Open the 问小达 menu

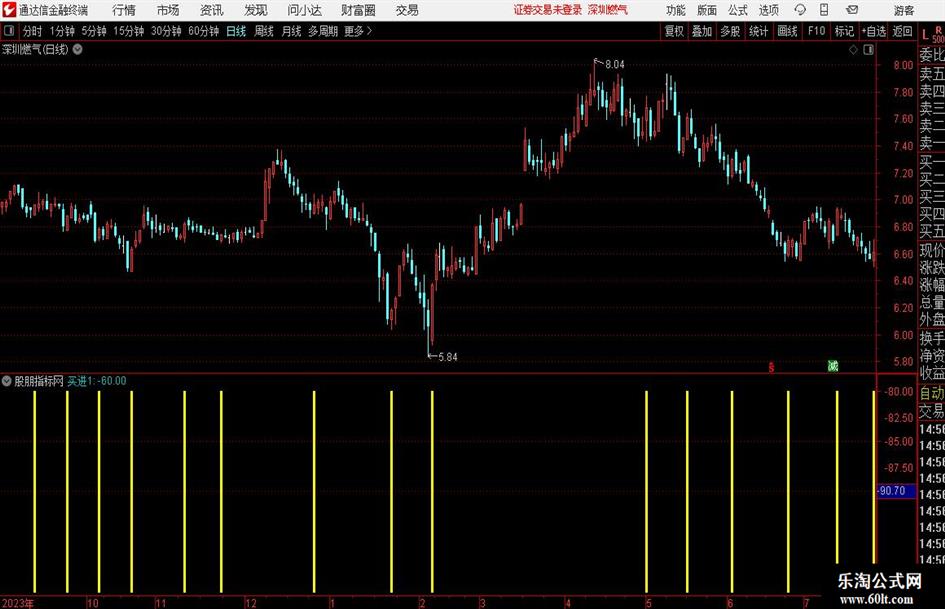click(x=304, y=10)
